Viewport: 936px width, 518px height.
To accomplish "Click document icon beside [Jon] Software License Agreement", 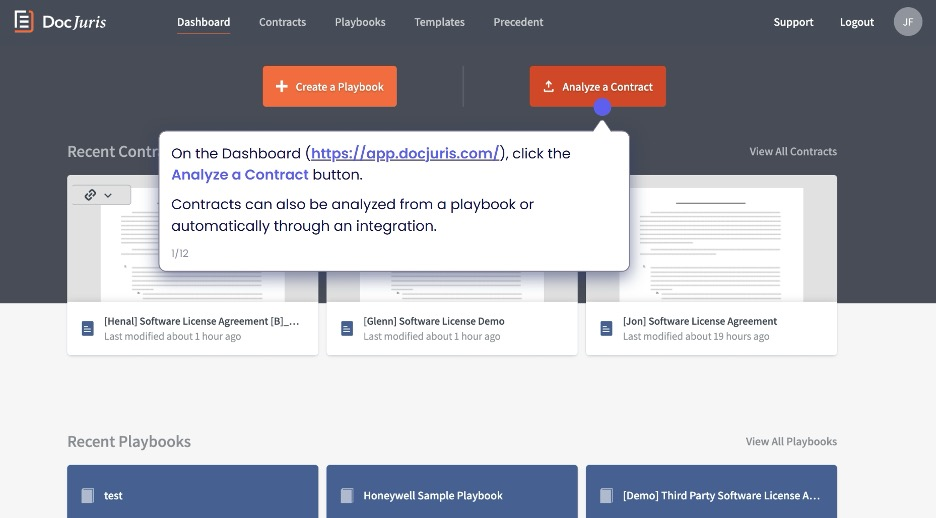I will (606, 328).
